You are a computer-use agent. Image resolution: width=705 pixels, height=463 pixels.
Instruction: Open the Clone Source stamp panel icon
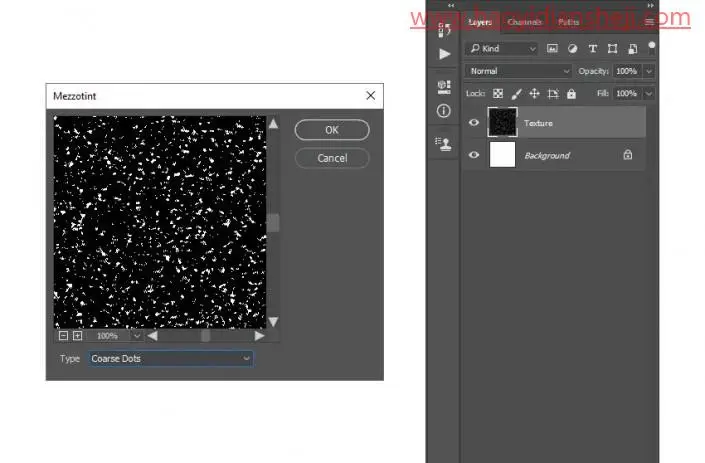[x=444, y=144]
